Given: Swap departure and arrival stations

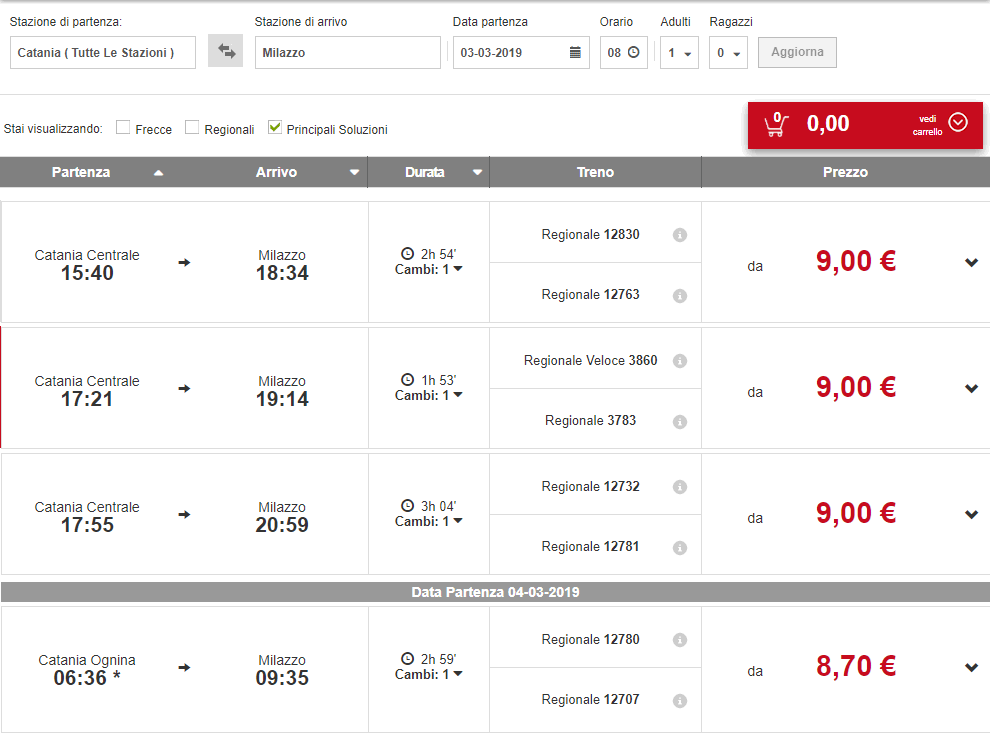Looking at the screenshot, I should [226, 51].
